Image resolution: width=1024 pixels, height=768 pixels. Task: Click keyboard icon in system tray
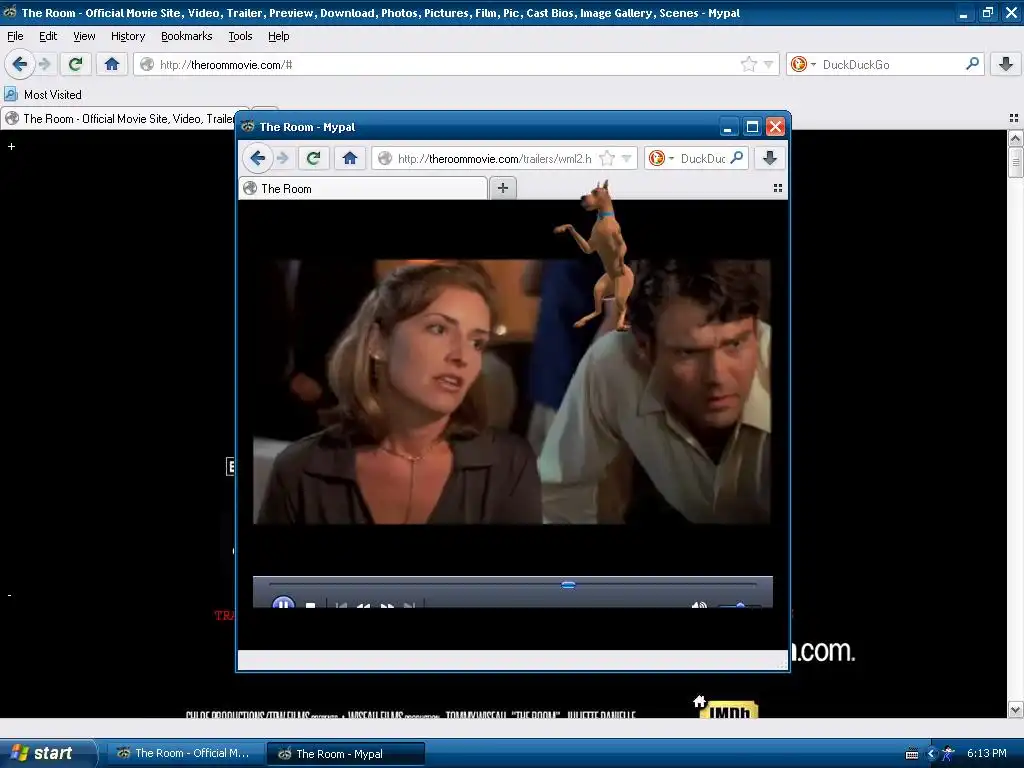912,754
